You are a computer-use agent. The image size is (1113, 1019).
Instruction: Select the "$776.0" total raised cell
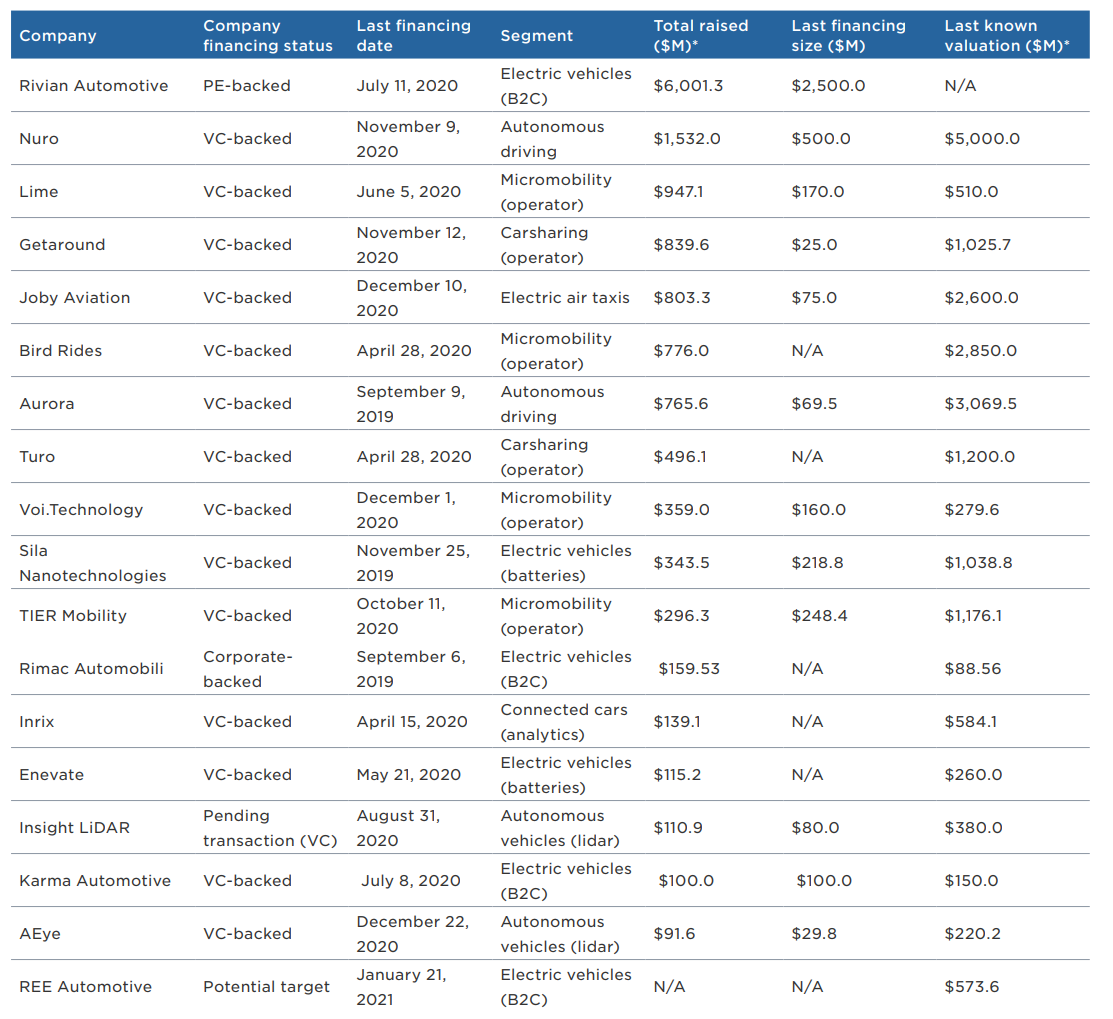pyautogui.click(x=681, y=351)
